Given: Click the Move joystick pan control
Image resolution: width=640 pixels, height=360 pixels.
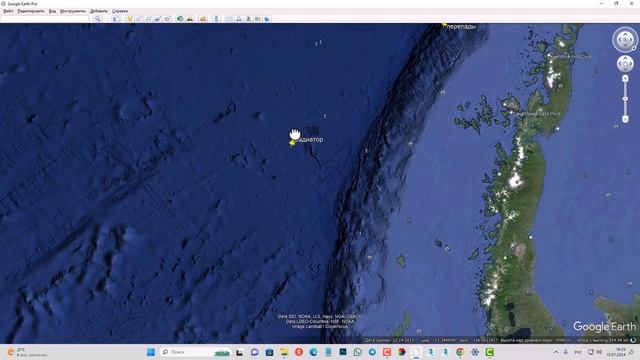Looking at the screenshot, I should (x=625, y=64).
